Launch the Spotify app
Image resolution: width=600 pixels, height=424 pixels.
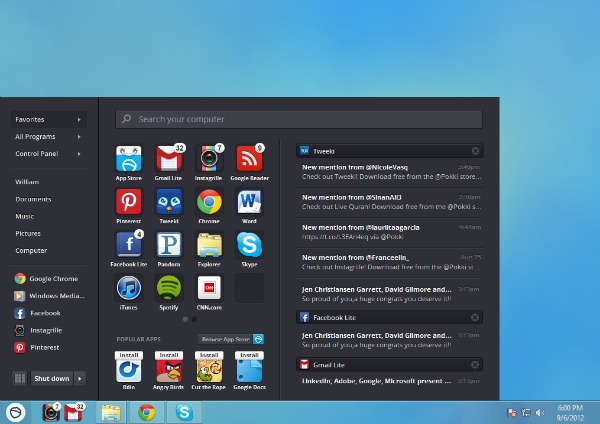click(169, 288)
